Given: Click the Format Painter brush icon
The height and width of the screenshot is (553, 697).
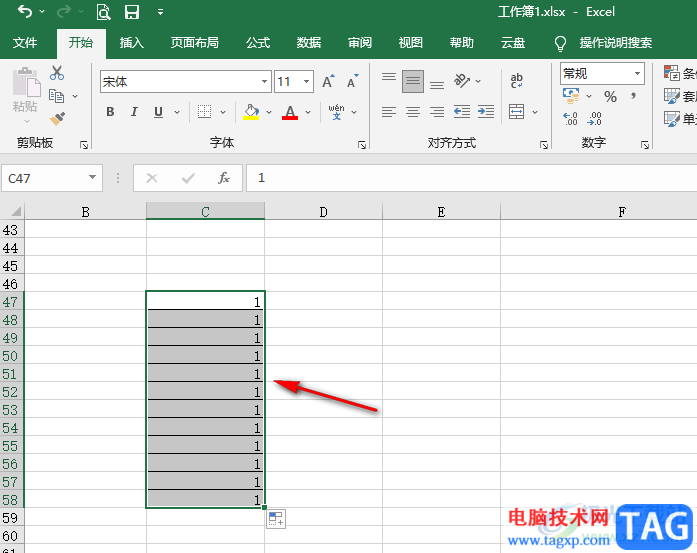Looking at the screenshot, I should coord(57,119).
